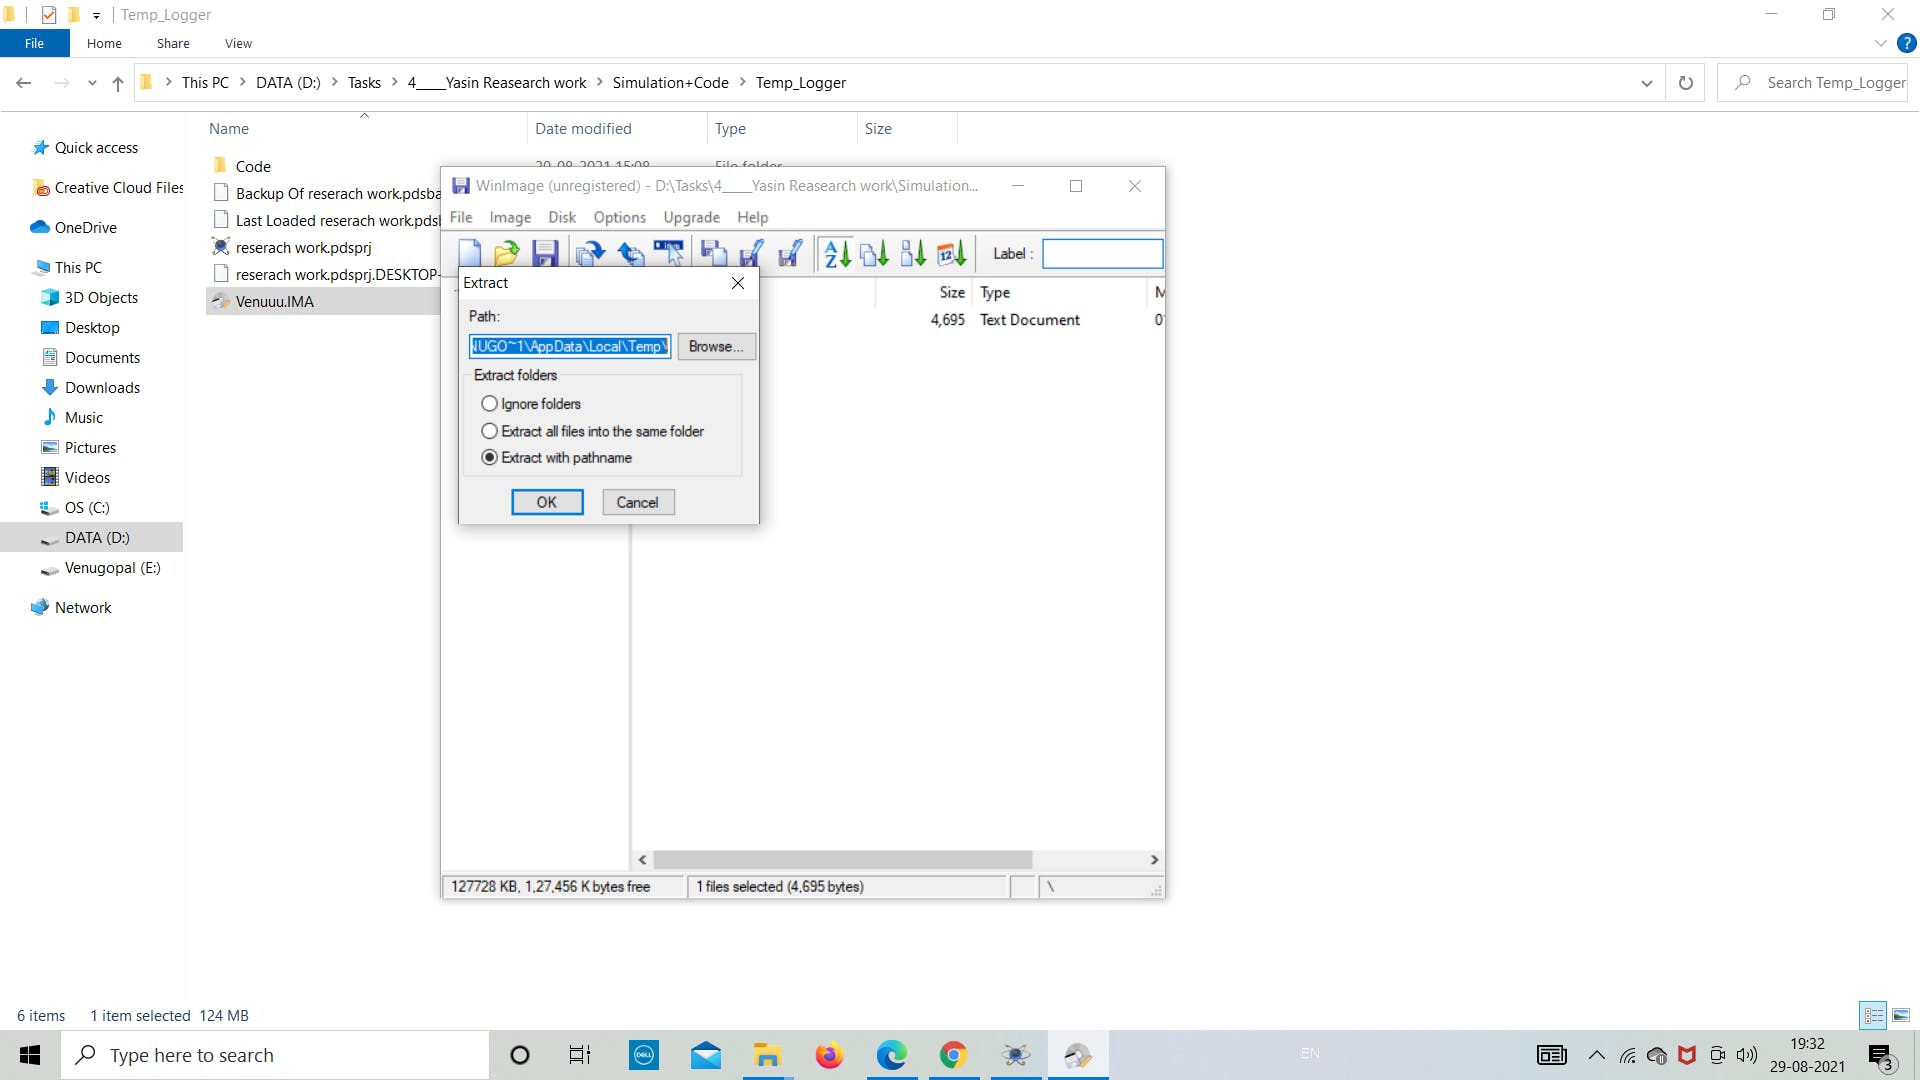Click the WinImage save file icon

(546, 253)
